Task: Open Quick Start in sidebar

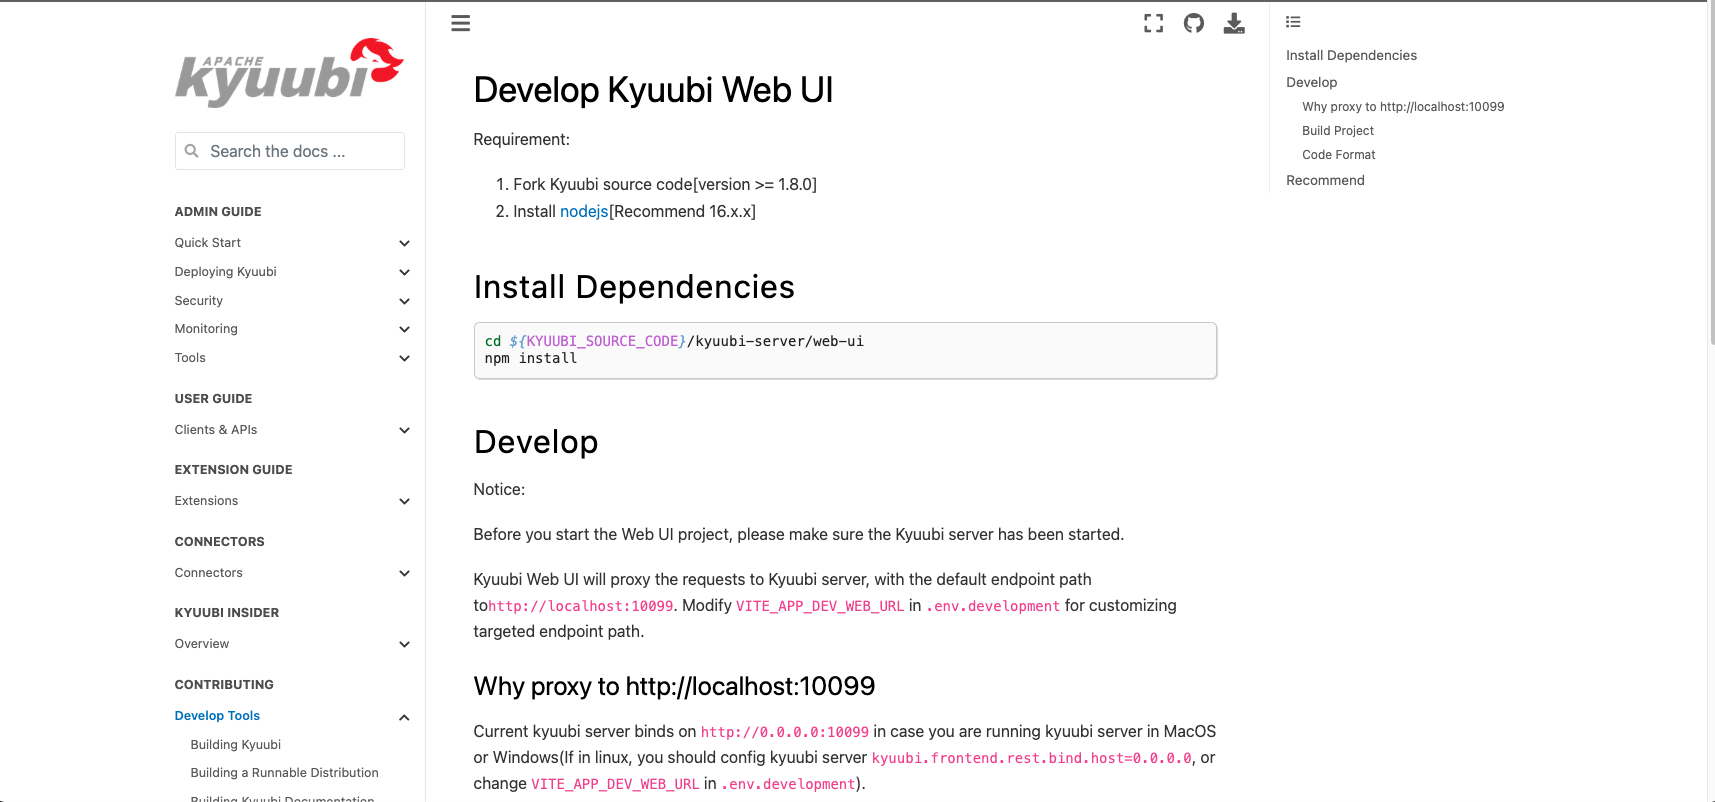Action: tap(208, 243)
